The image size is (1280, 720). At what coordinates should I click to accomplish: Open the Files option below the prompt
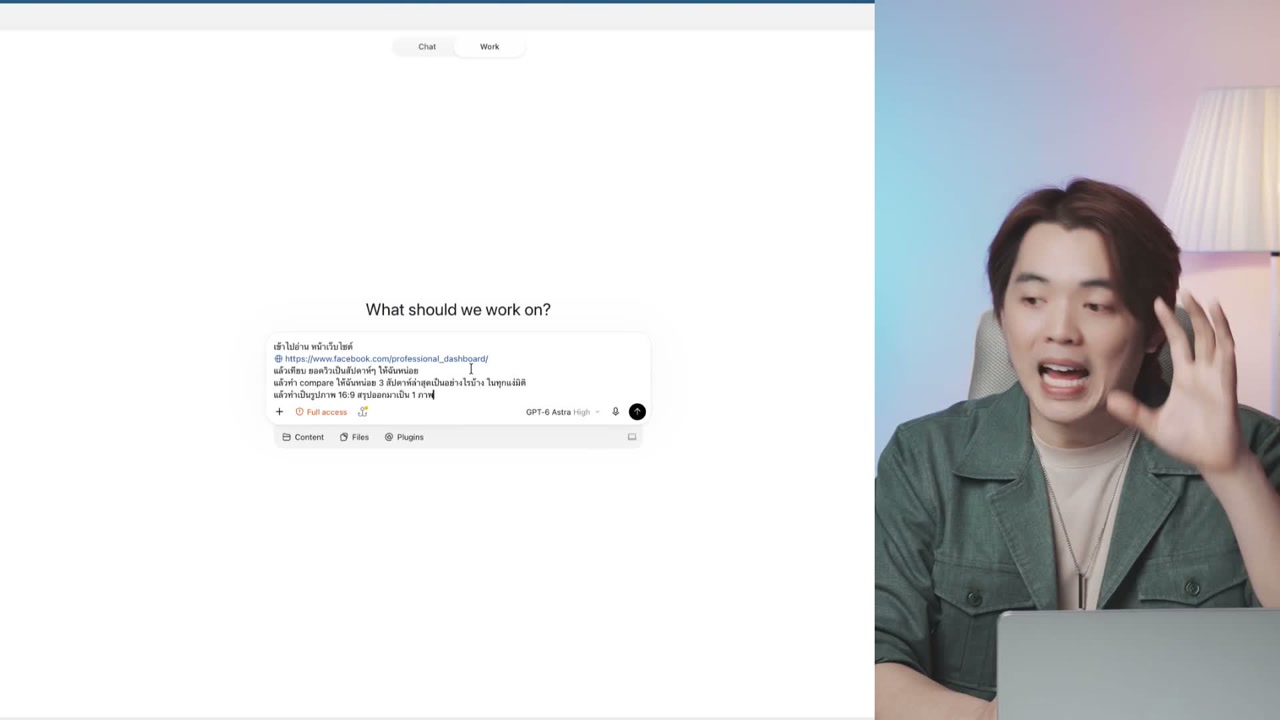[x=354, y=437]
